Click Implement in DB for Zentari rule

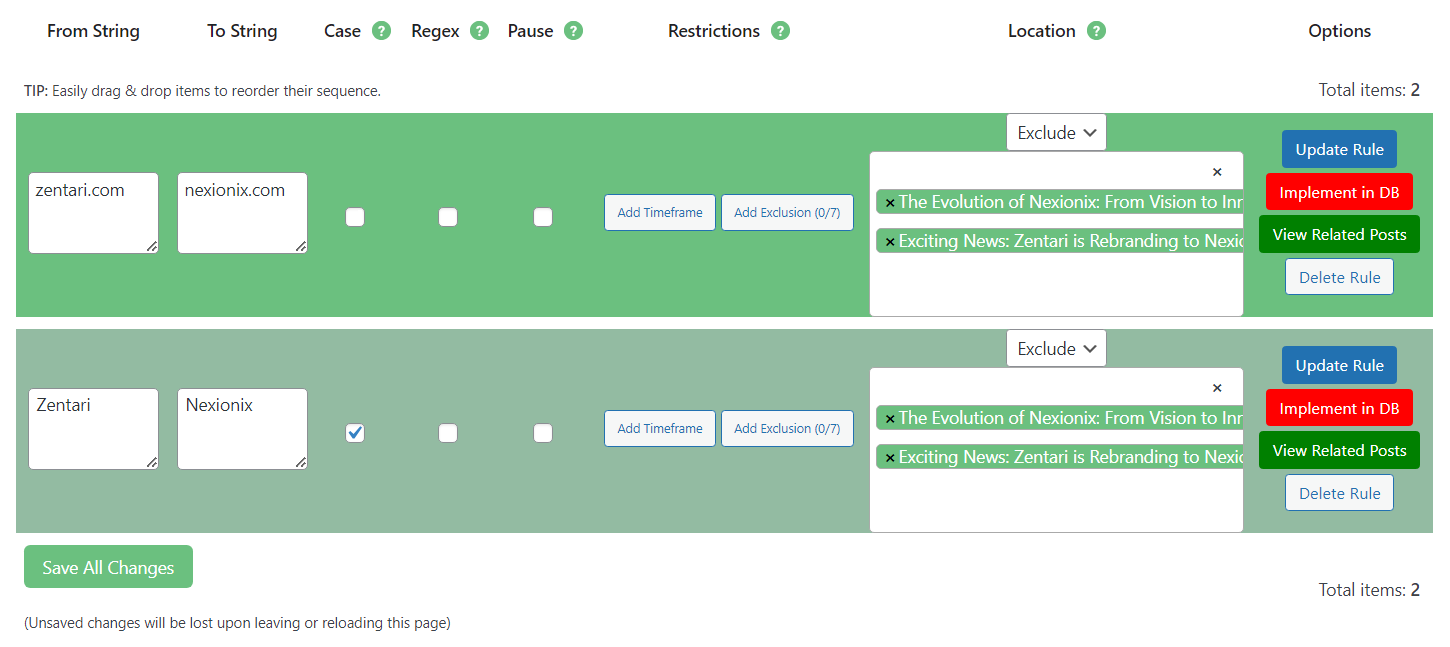coord(1339,408)
